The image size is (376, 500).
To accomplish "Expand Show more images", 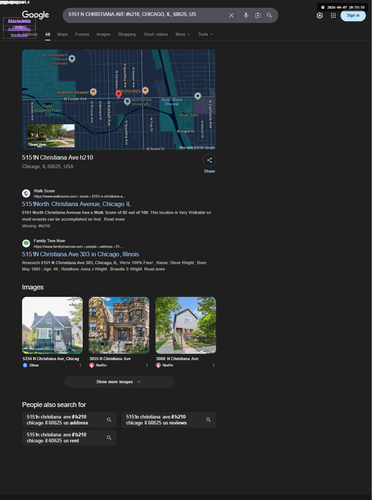I will click(x=119, y=382).
